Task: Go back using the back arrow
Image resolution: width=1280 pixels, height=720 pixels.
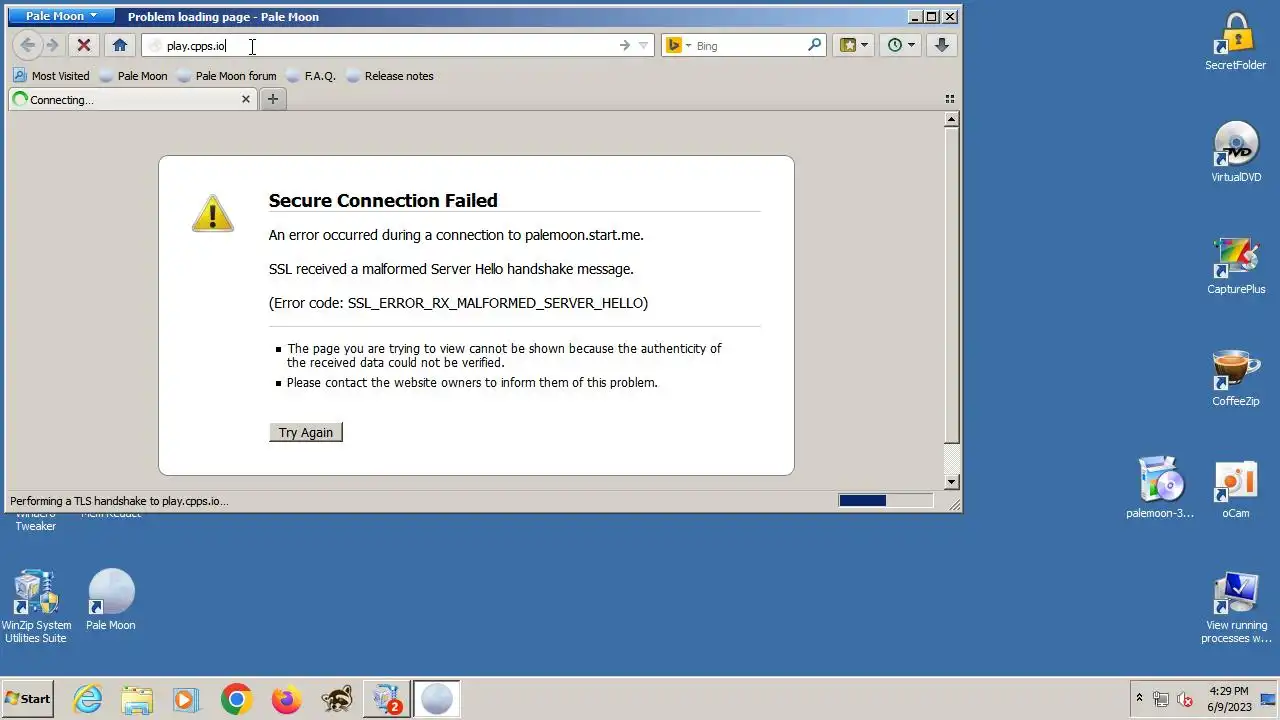Action: [x=28, y=45]
